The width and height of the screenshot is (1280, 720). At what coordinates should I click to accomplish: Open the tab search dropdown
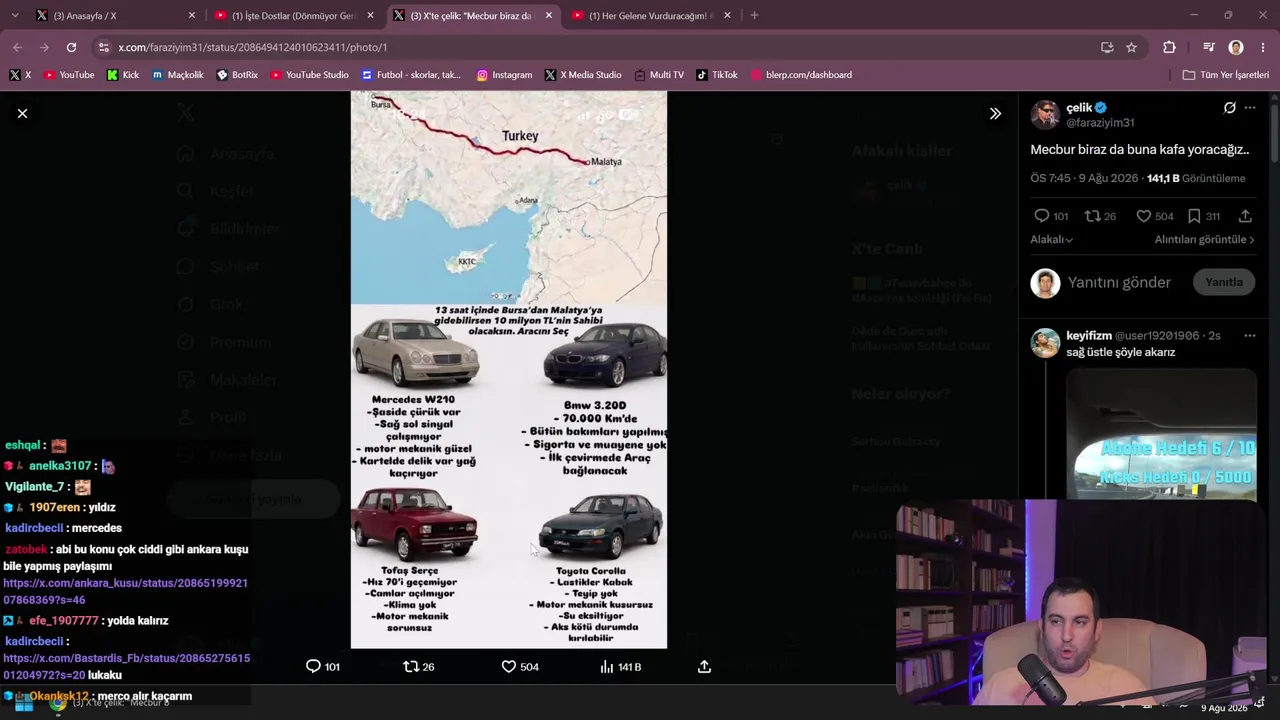pos(14,16)
